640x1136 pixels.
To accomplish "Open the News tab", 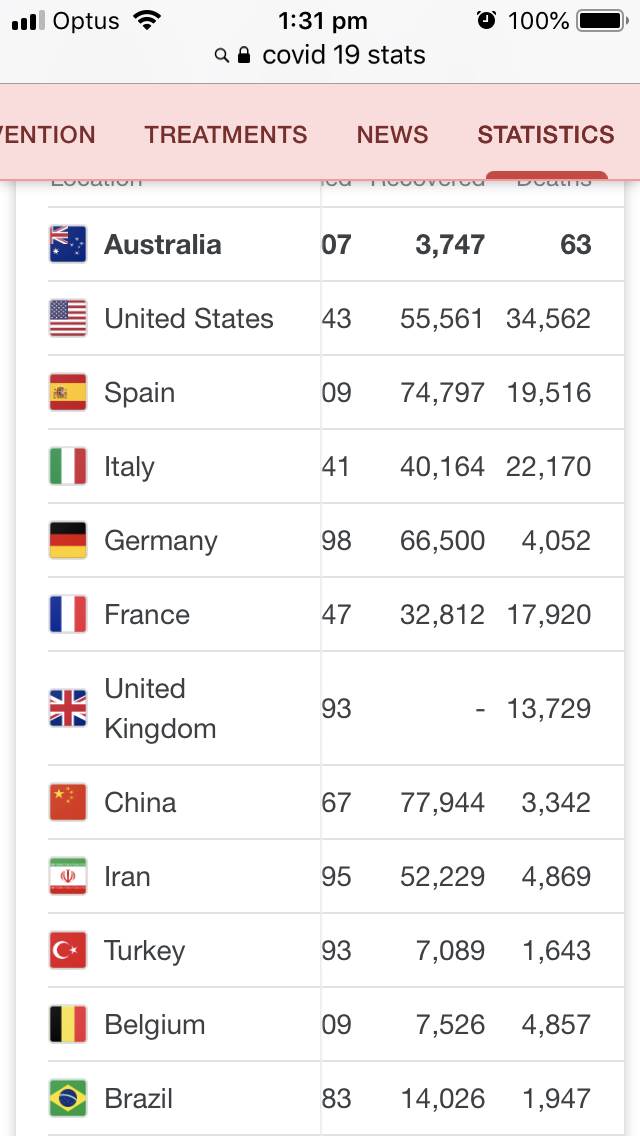I will pos(392,135).
